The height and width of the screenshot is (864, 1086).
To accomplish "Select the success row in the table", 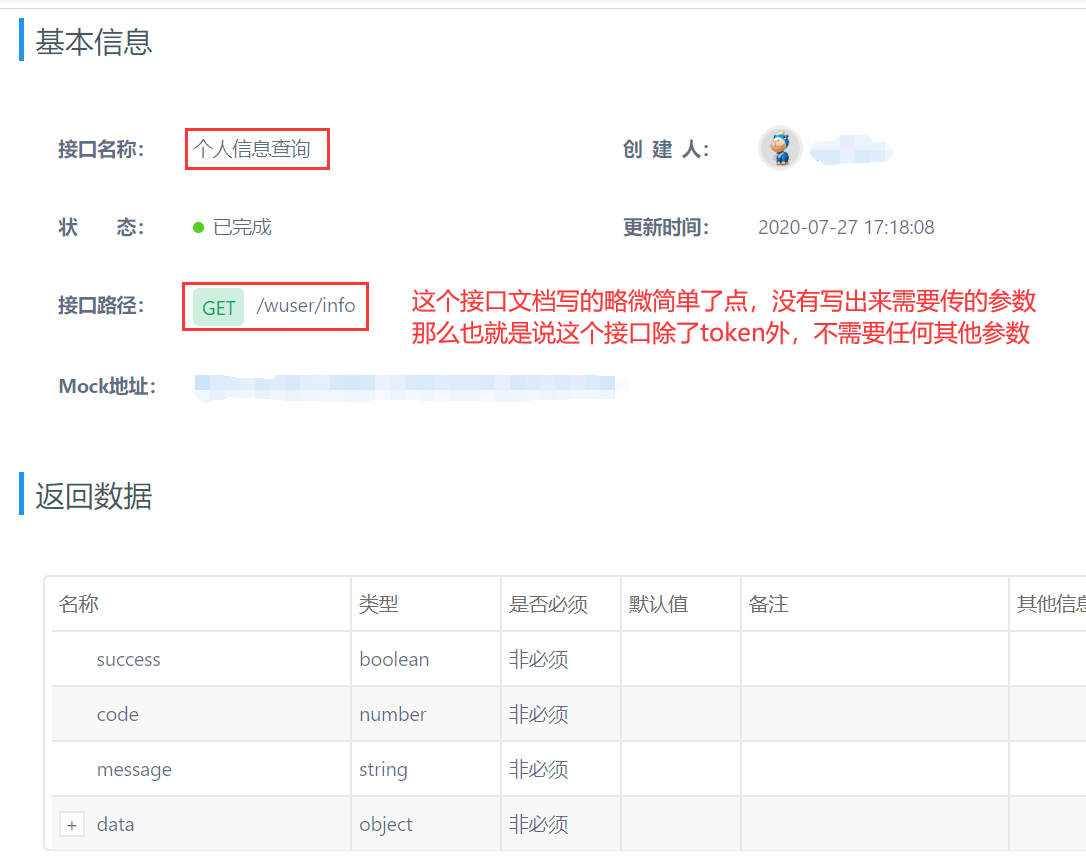I will click(x=128, y=659).
